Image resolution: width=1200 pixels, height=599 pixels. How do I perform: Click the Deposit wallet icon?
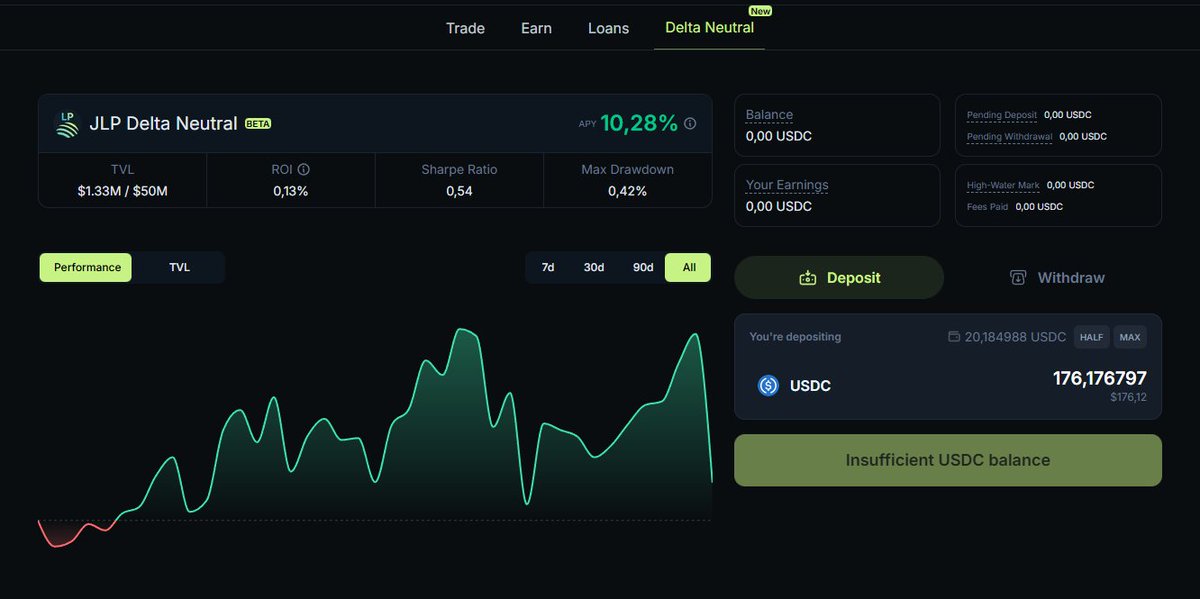pos(808,277)
